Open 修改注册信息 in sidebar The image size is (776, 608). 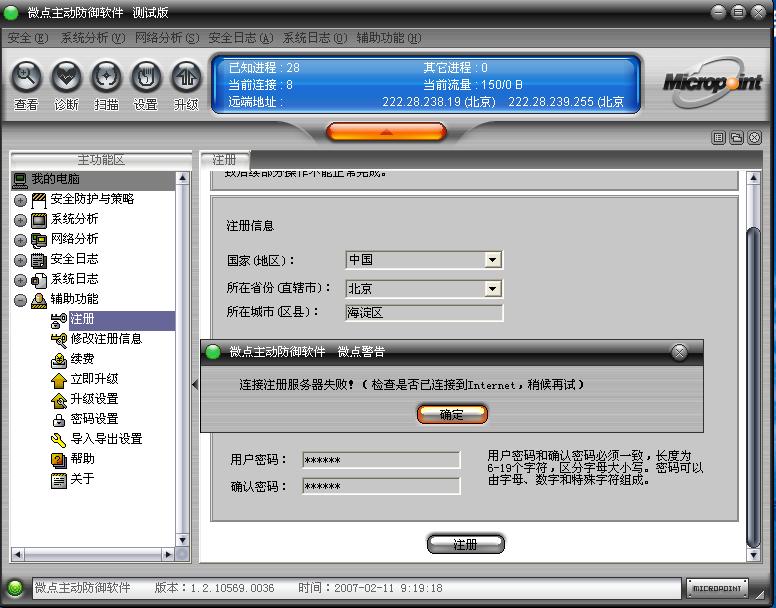tap(106, 339)
